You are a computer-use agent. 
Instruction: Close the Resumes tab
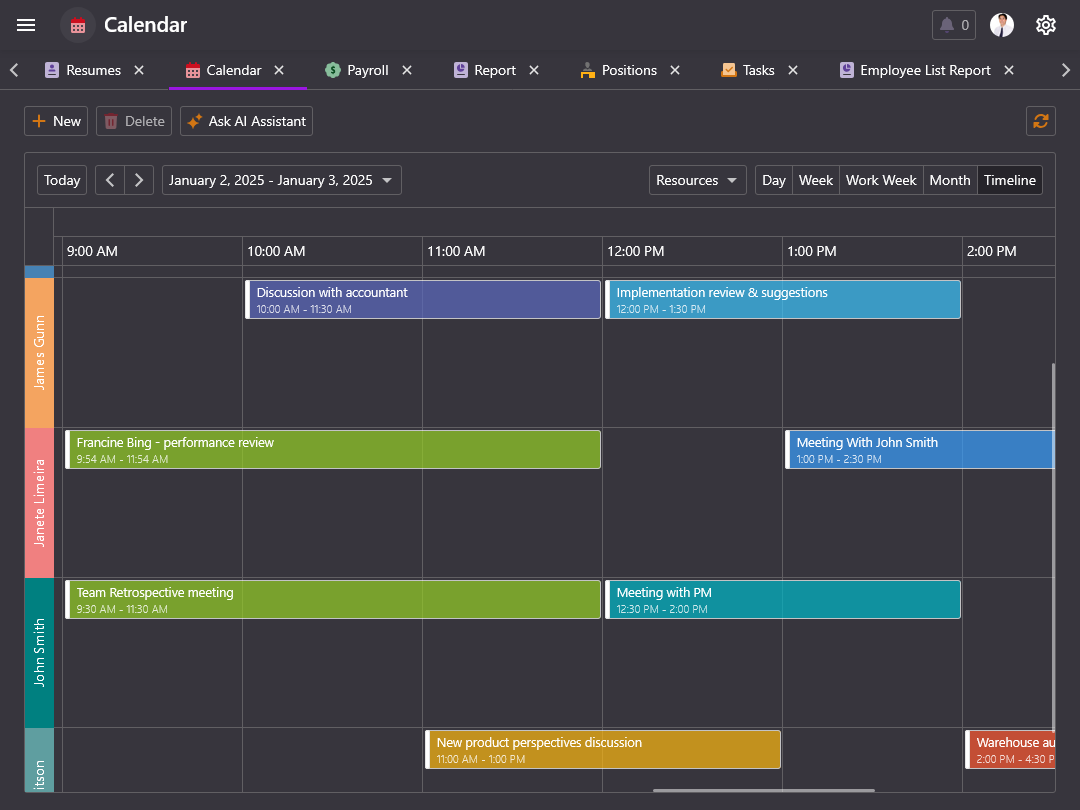coord(139,70)
